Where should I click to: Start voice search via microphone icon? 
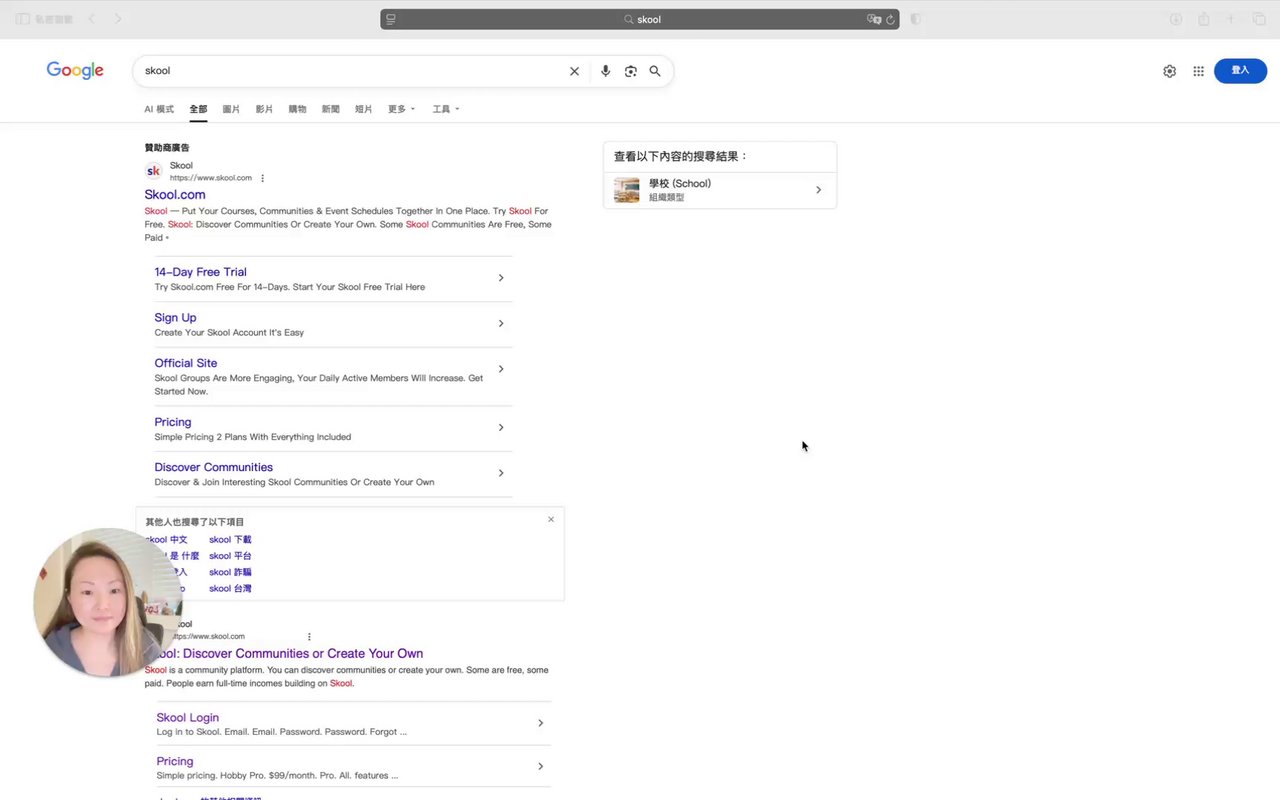(x=605, y=71)
